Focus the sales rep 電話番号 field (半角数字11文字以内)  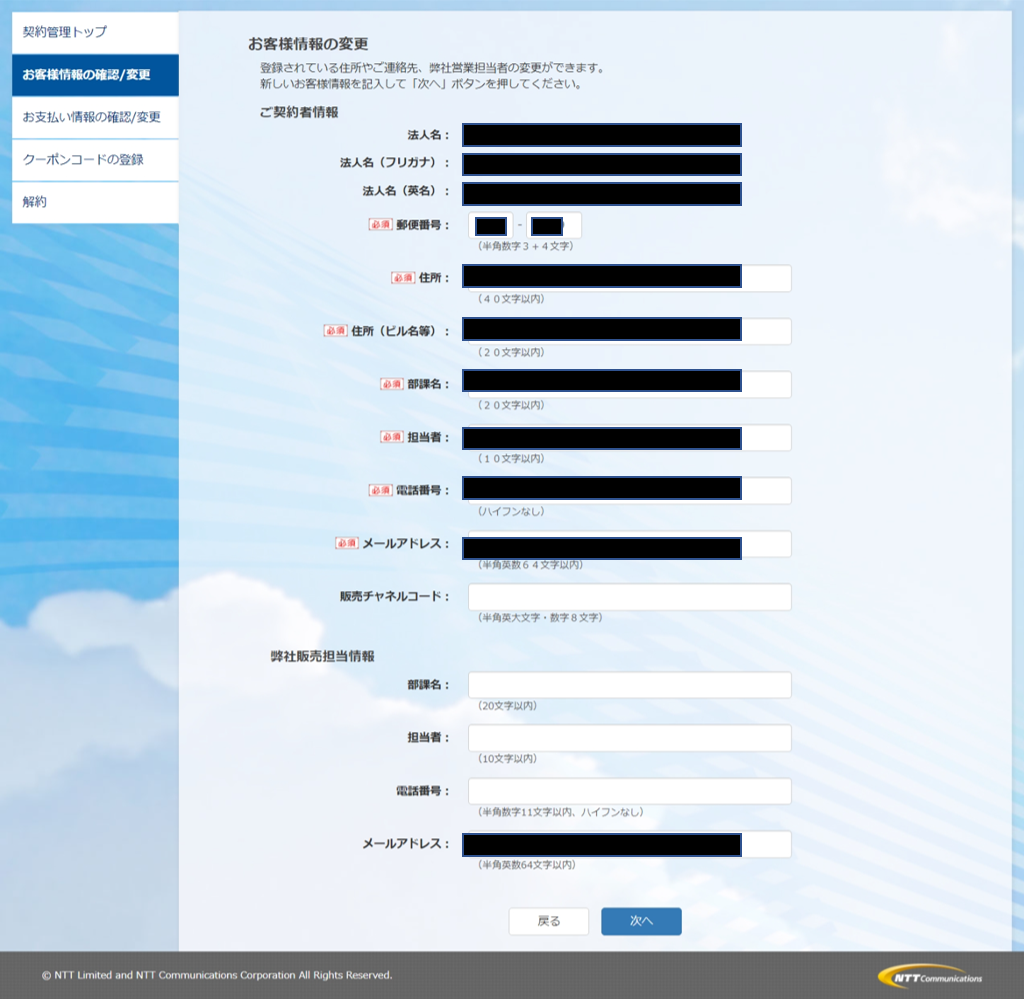(630, 791)
